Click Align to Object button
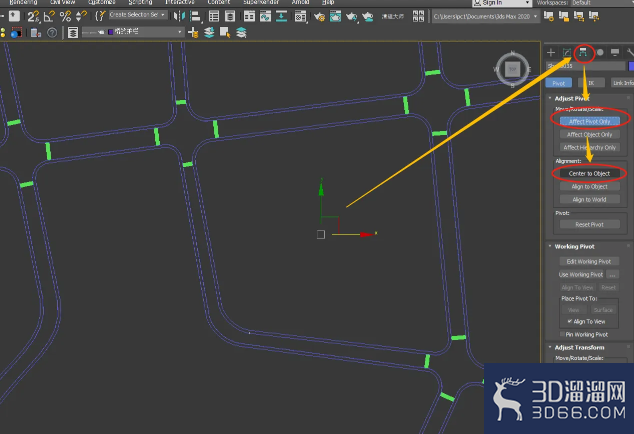Viewport: 634px width, 434px height. (590, 186)
